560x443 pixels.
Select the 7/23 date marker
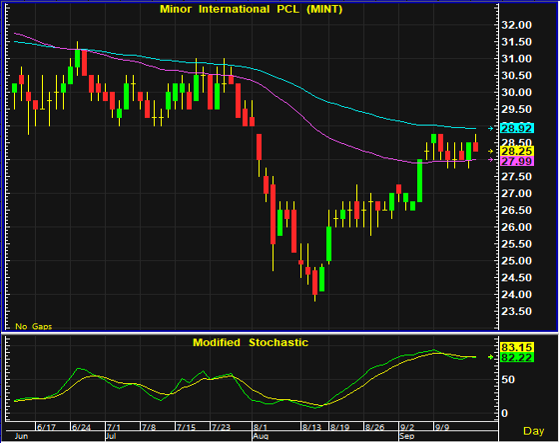click(x=221, y=427)
